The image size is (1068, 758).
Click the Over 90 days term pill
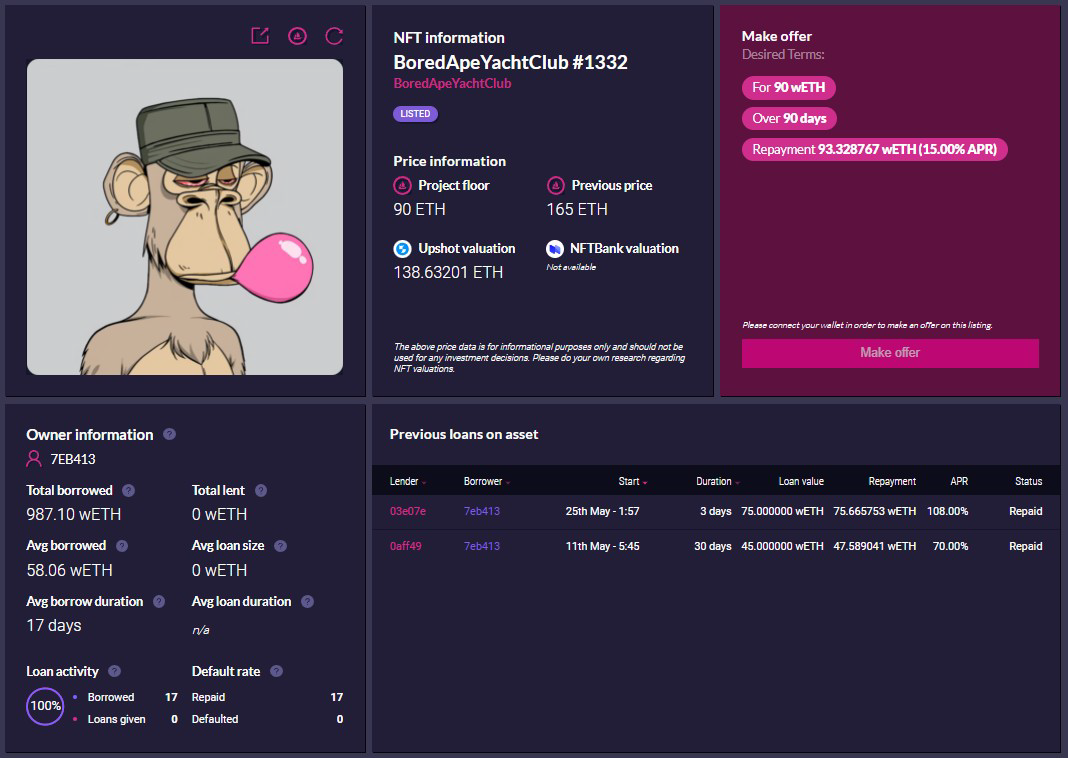point(789,118)
